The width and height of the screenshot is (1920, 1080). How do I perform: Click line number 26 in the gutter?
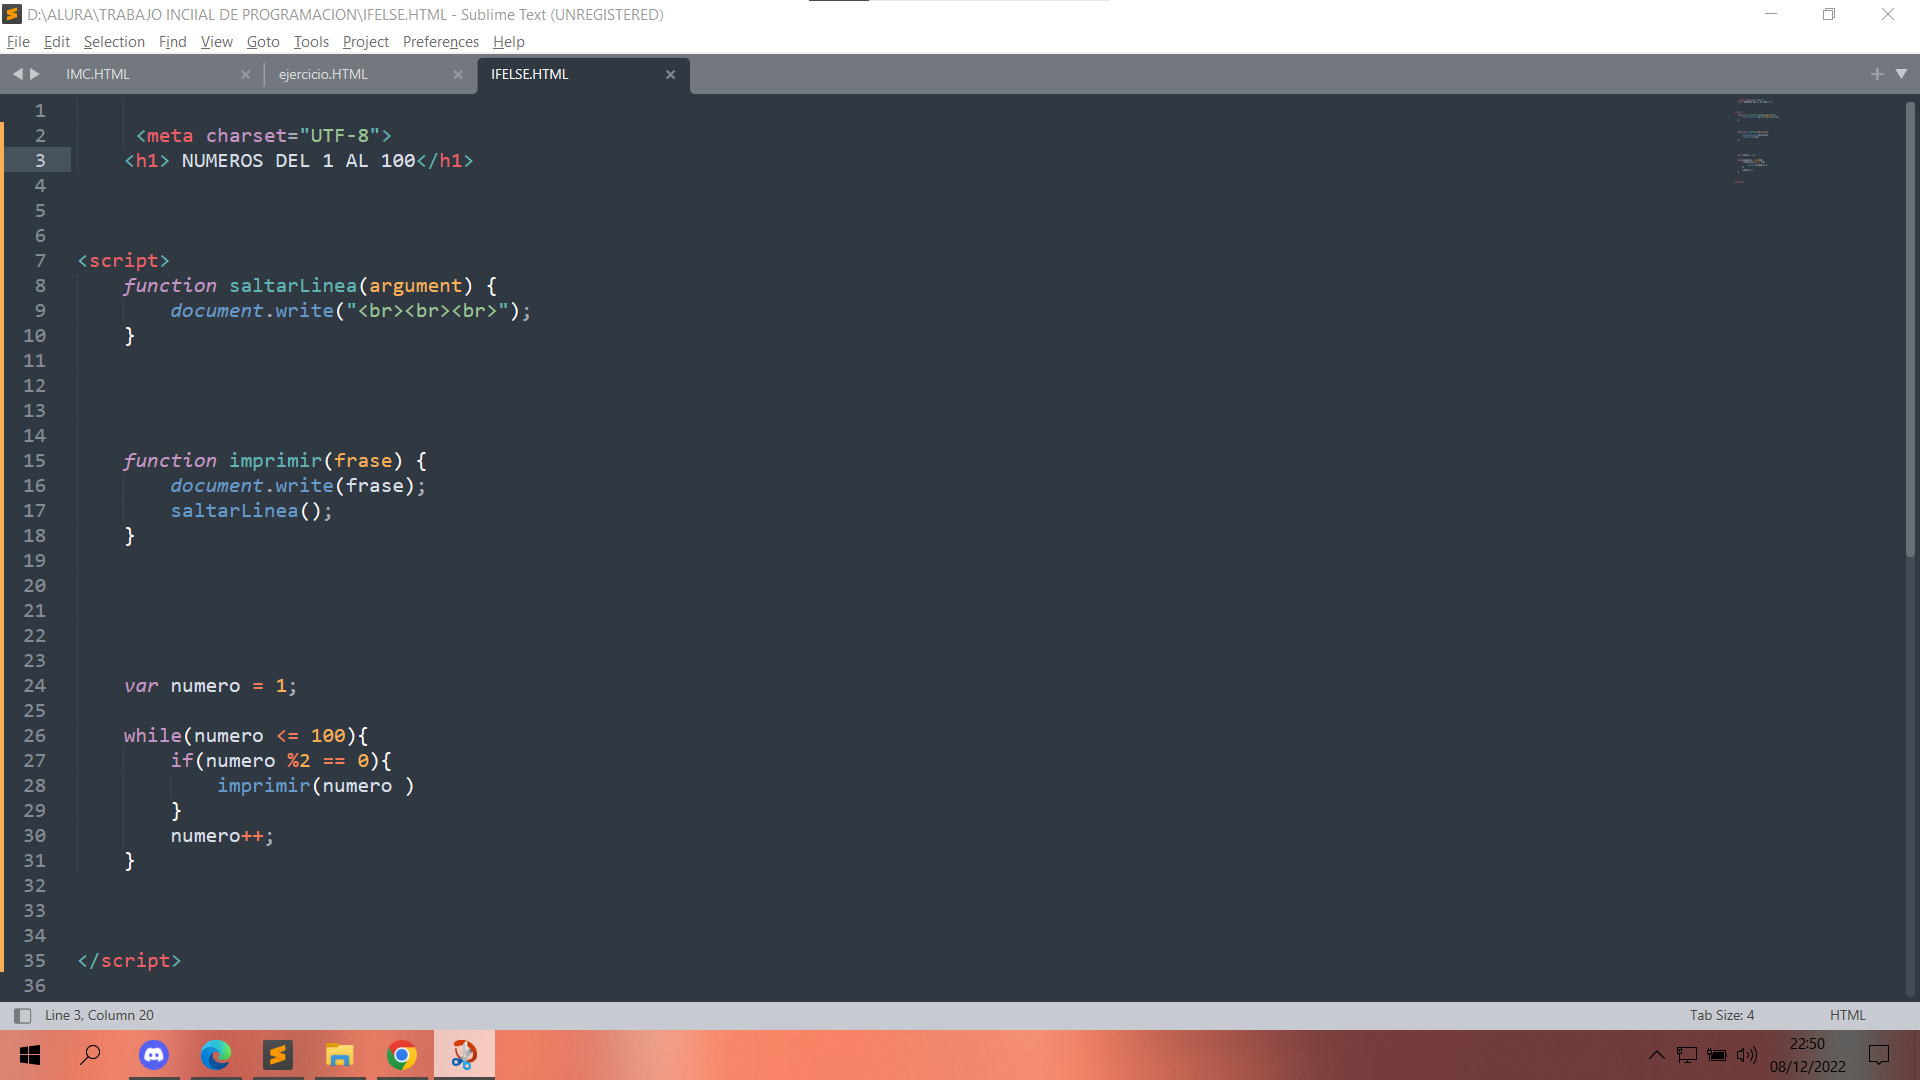(x=35, y=736)
